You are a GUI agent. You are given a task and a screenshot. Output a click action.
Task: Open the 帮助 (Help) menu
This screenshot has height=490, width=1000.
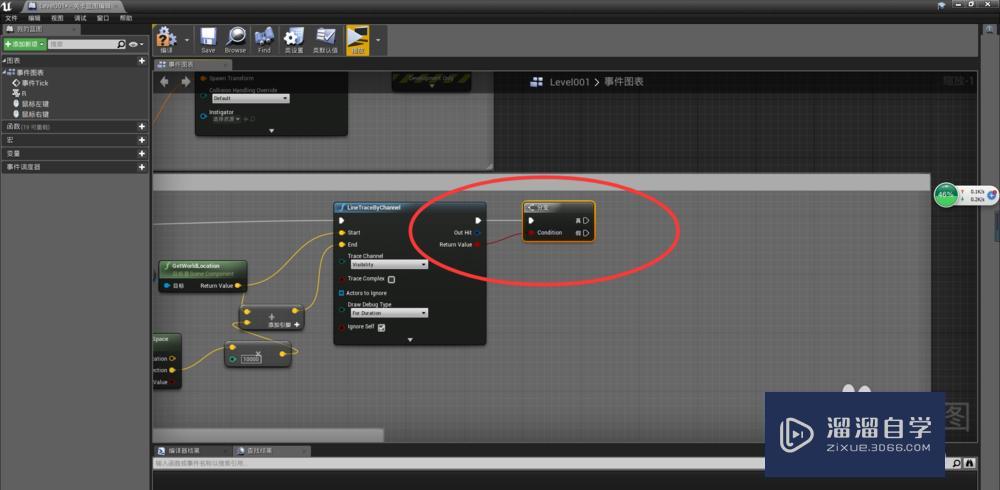[126, 19]
